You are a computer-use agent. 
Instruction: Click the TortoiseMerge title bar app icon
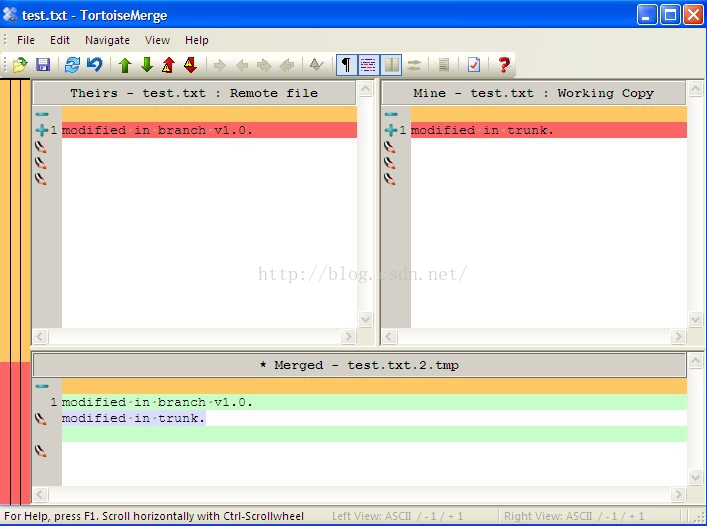(x=10, y=15)
